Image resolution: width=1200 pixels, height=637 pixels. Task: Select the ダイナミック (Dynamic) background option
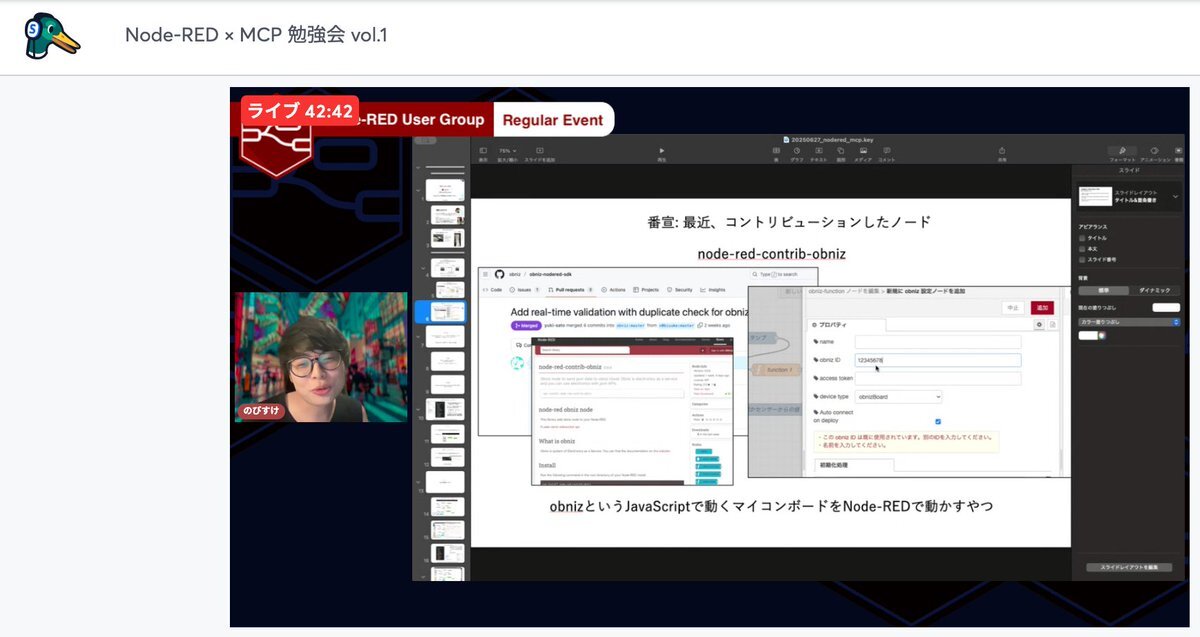coord(1154,290)
